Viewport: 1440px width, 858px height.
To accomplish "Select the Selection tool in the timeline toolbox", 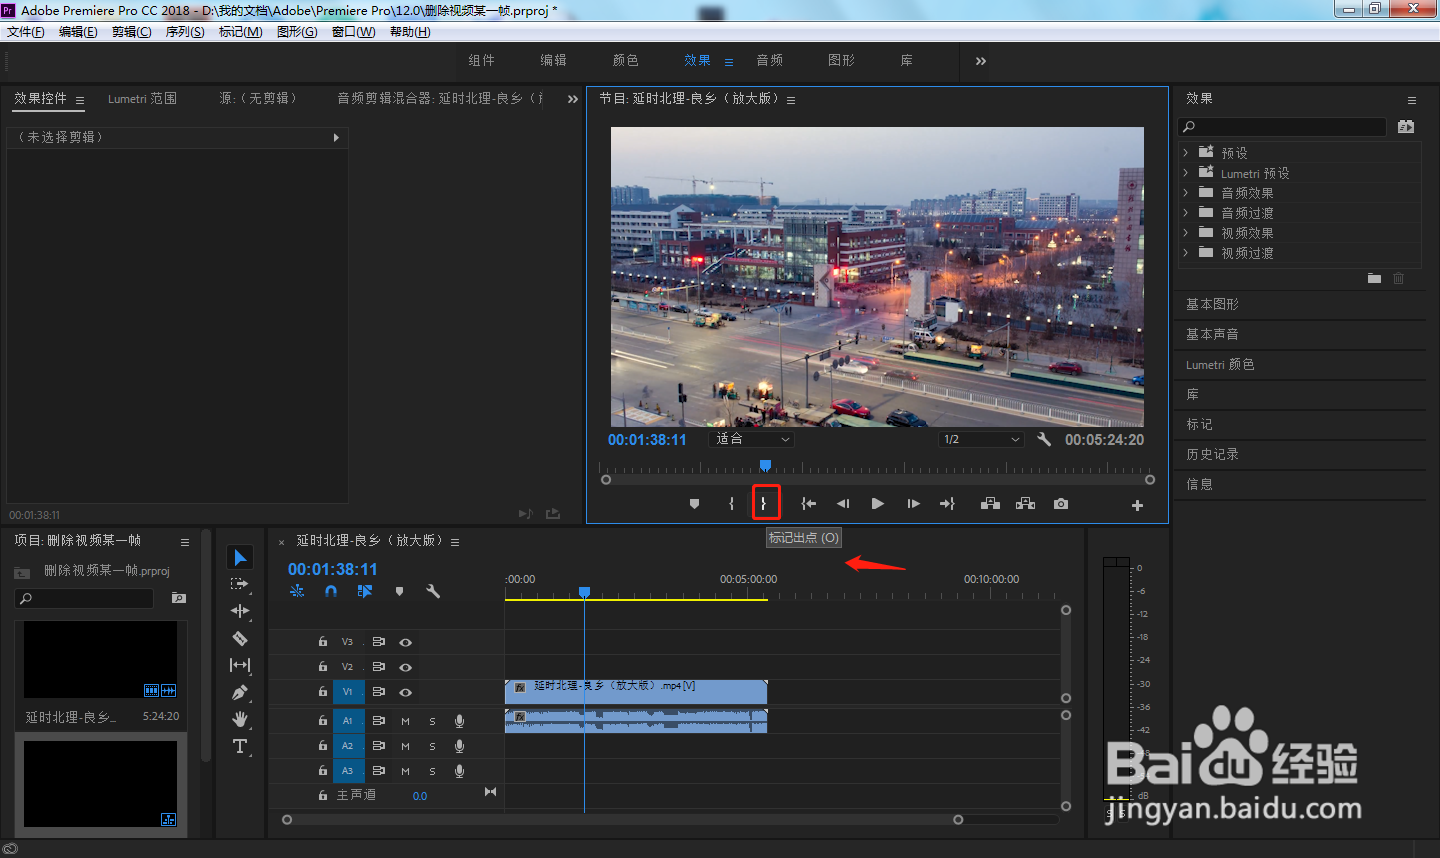I will (x=240, y=557).
